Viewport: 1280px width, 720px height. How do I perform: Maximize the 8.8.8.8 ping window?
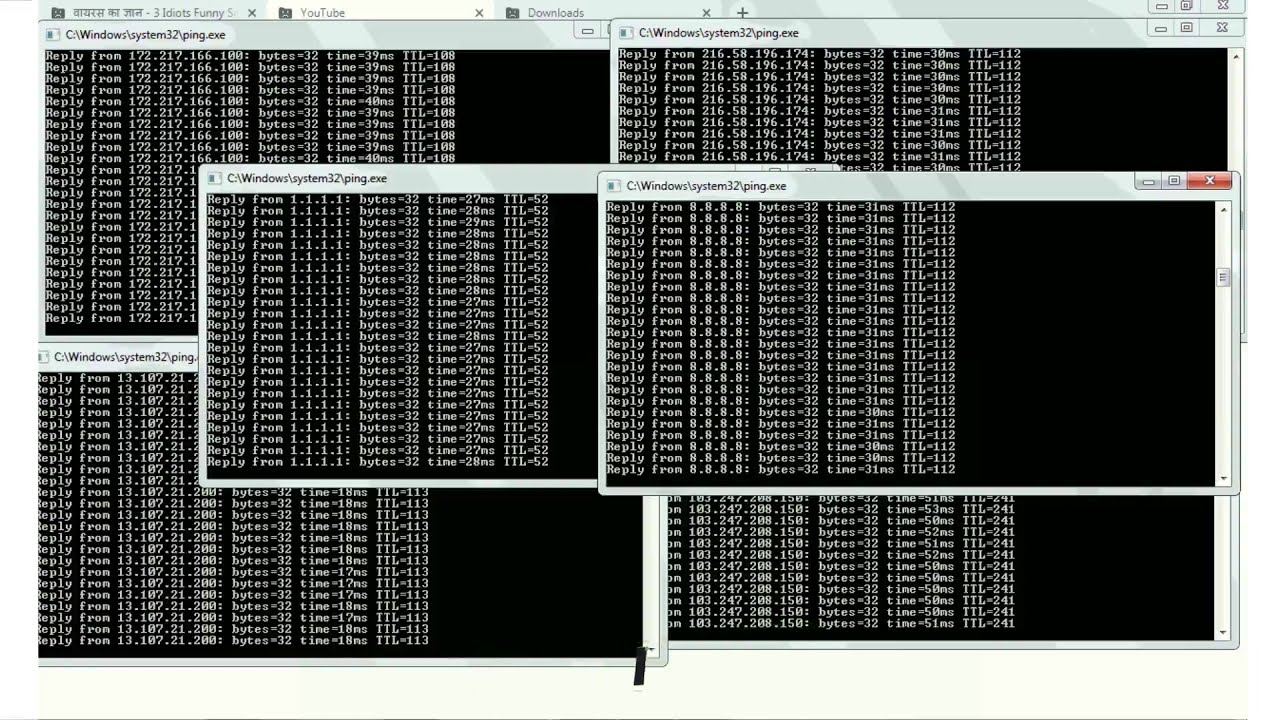(x=1174, y=181)
